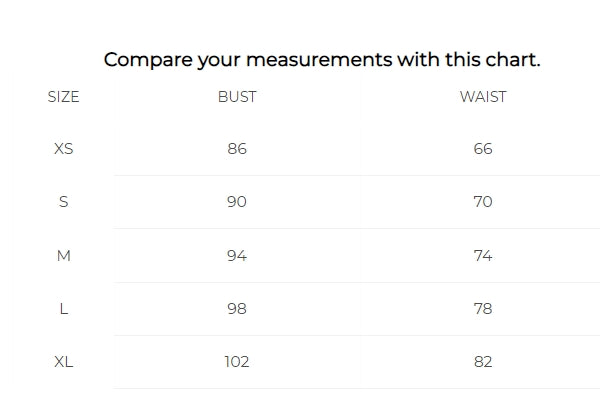The image size is (600, 408).
Task: Click bust value 90 for S
Action: 237,202
